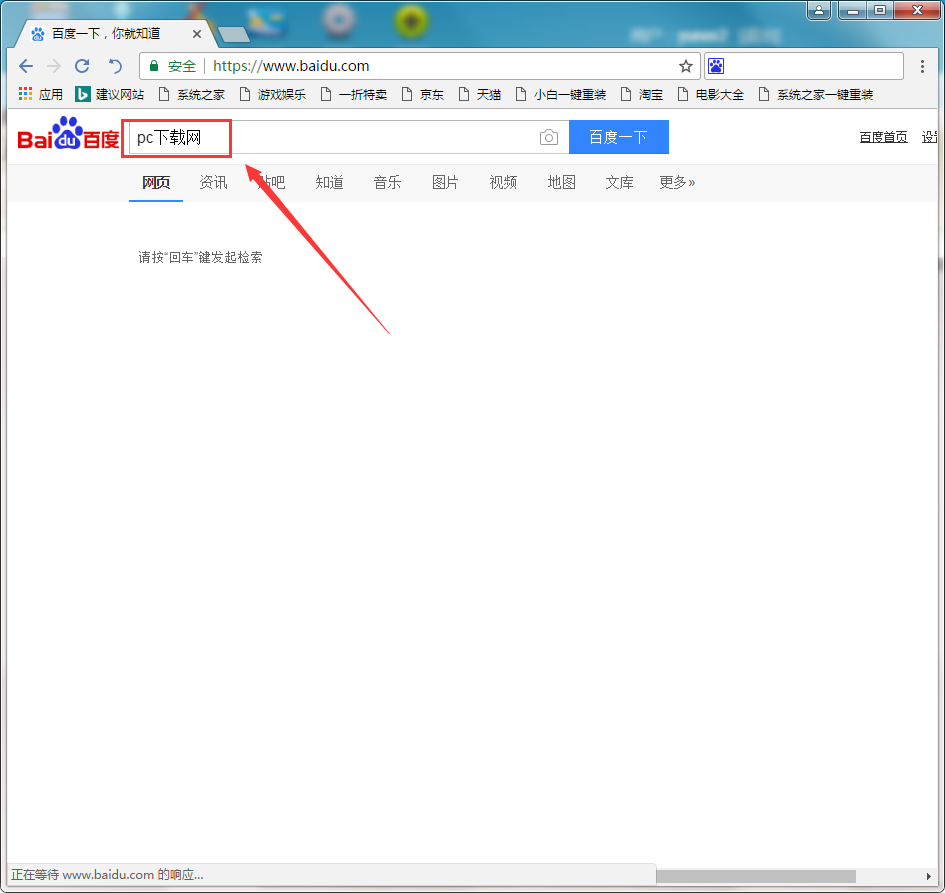Screen dimensions: 945x893
Task: Open the 系统之家一键重装 bookmark
Action: (x=815, y=95)
